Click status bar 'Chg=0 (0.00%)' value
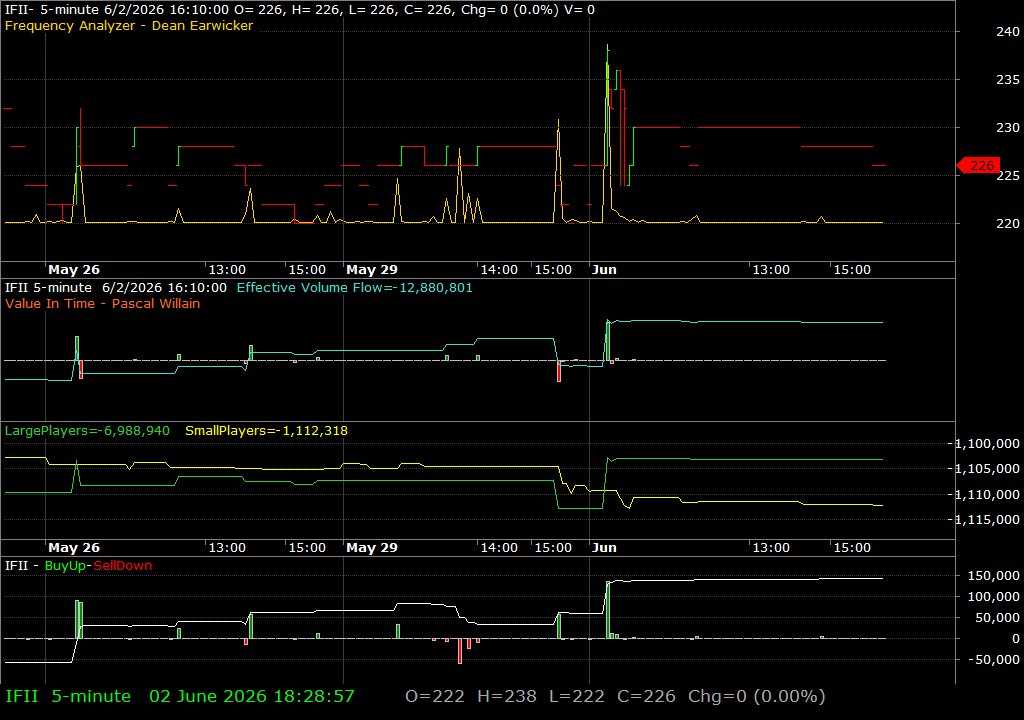 [757, 696]
